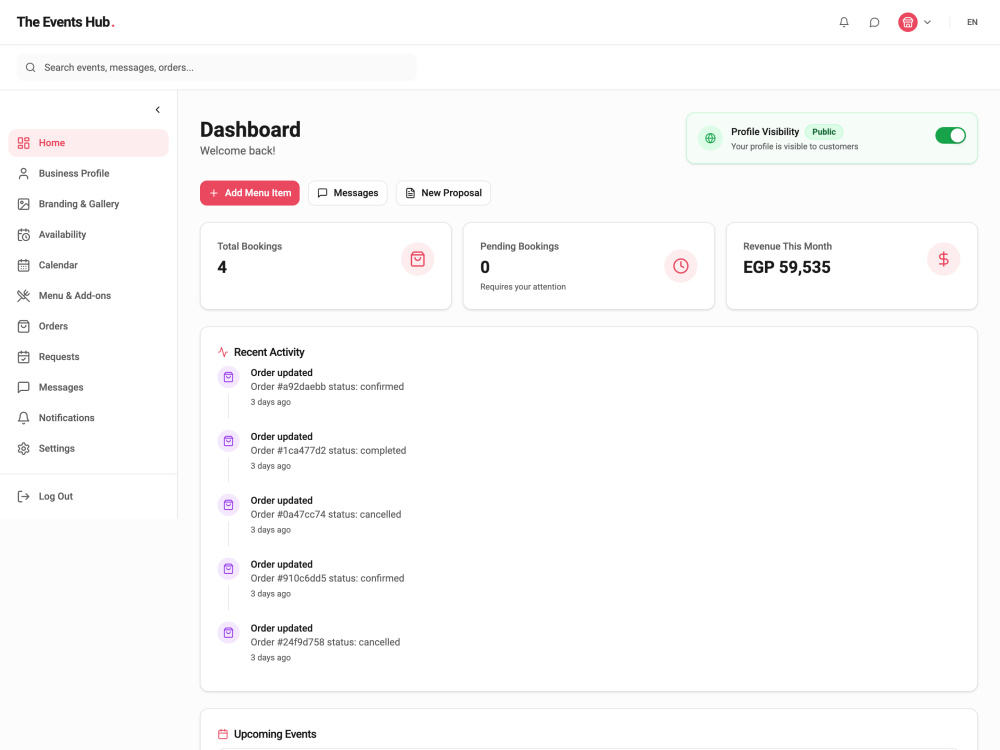The width and height of the screenshot is (1000, 750).
Task: Open the chat bubble icon in header
Action: tap(874, 22)
